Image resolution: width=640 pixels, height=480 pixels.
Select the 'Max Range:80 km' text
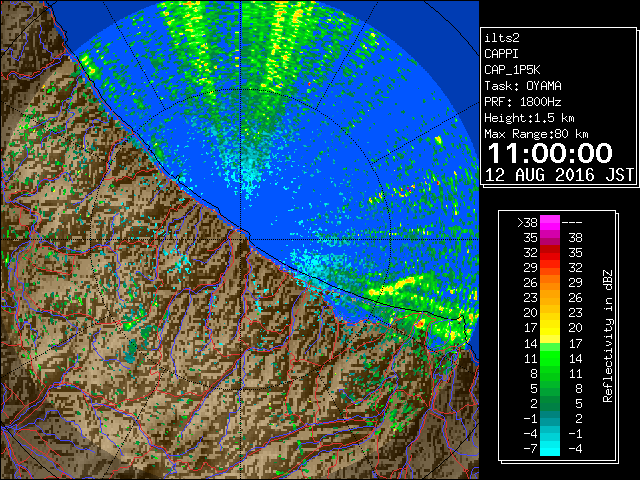[536, 134]
